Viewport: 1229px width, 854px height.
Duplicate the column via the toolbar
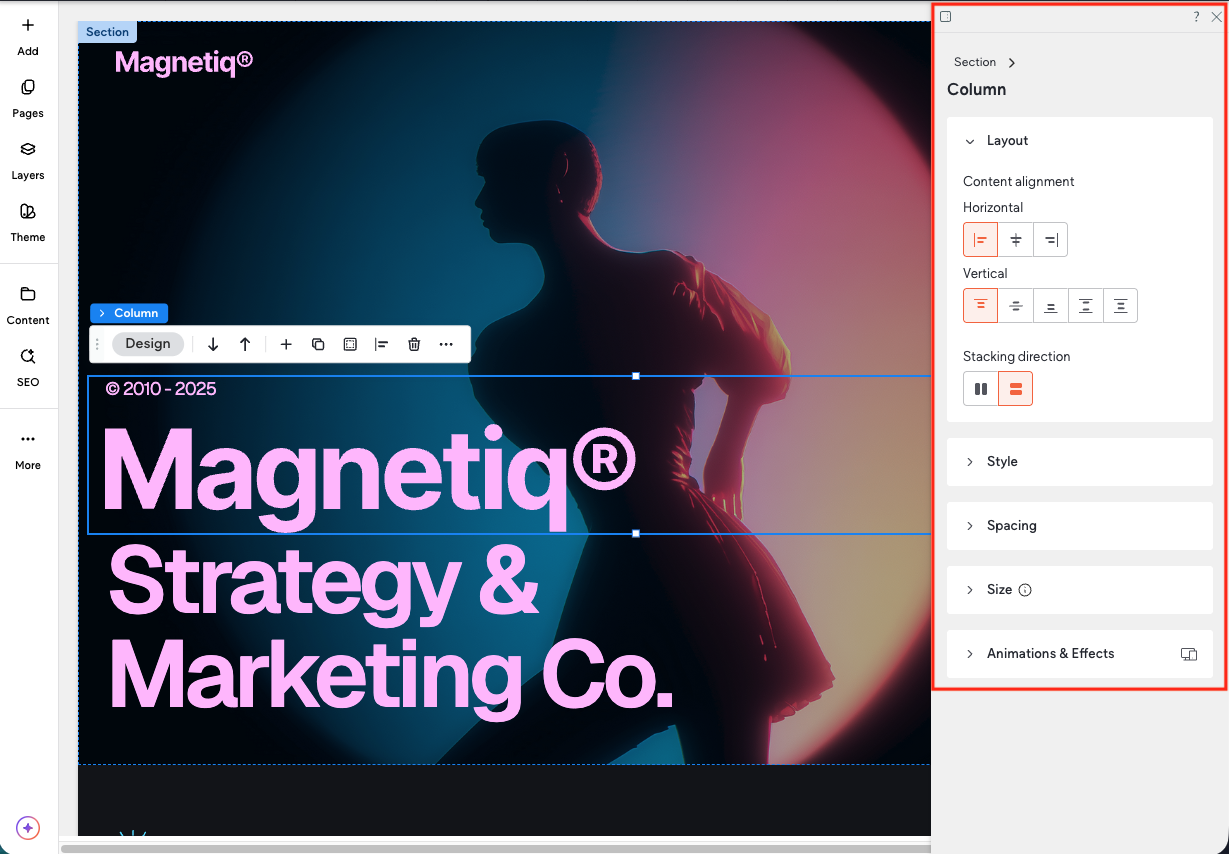318,344
